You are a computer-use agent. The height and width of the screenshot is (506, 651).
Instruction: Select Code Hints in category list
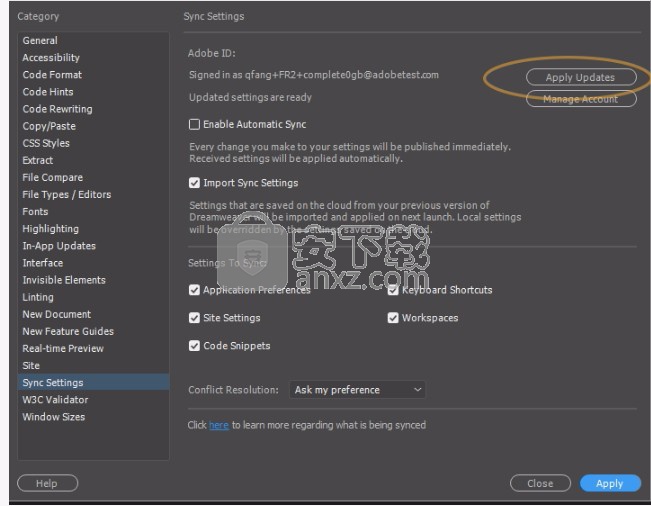point(93,92)
